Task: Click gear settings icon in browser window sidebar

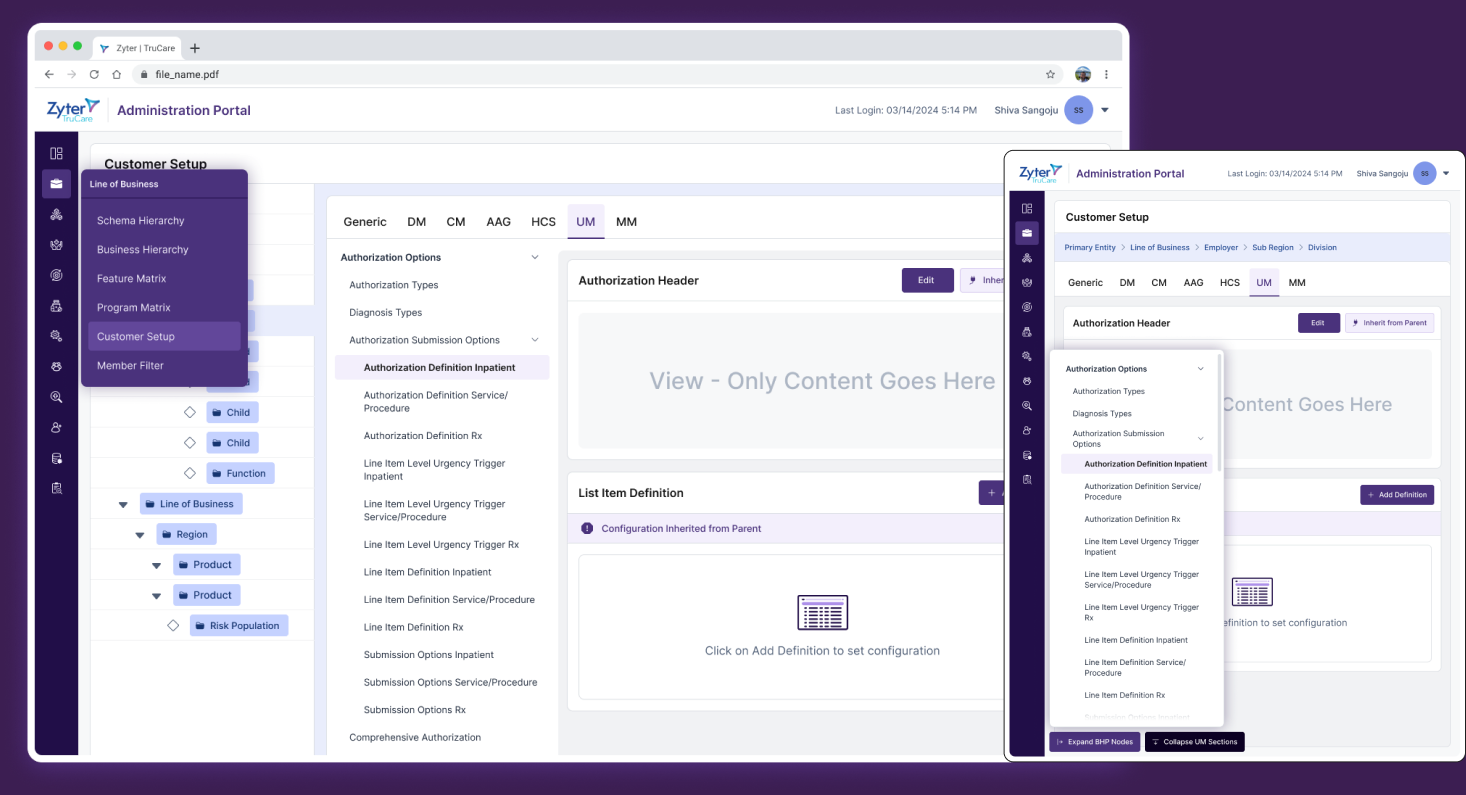Action: point(56,336)
